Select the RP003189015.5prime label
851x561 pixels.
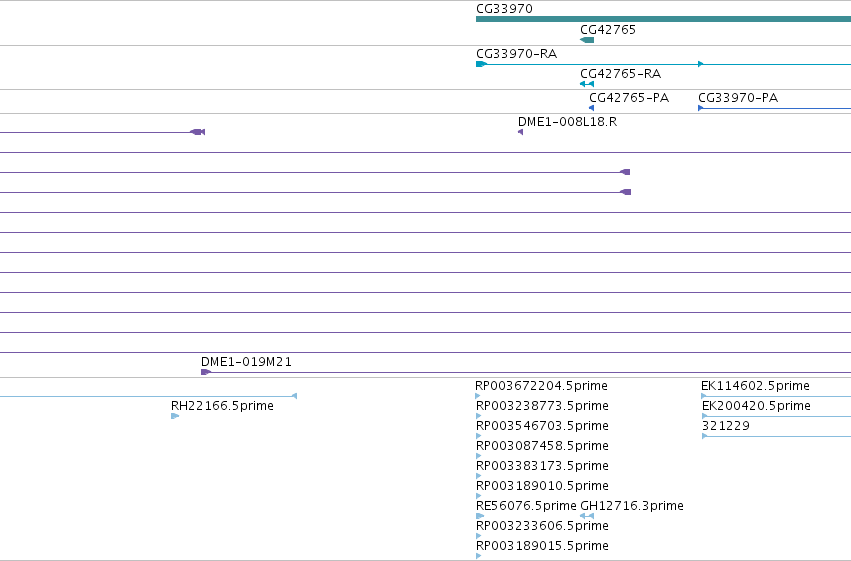[542, 546]
